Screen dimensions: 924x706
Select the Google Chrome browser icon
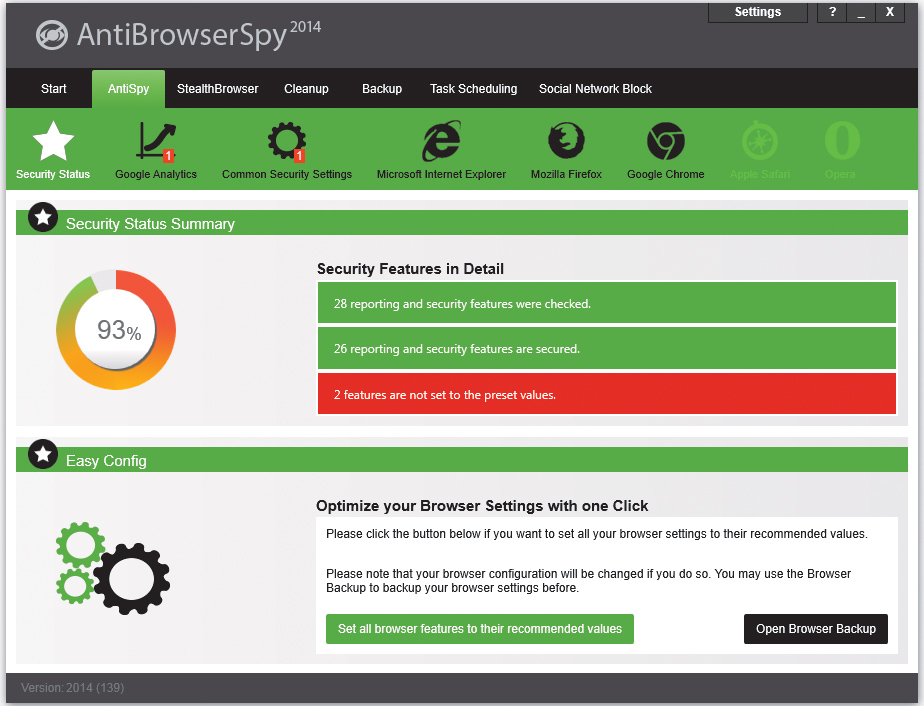665,140
